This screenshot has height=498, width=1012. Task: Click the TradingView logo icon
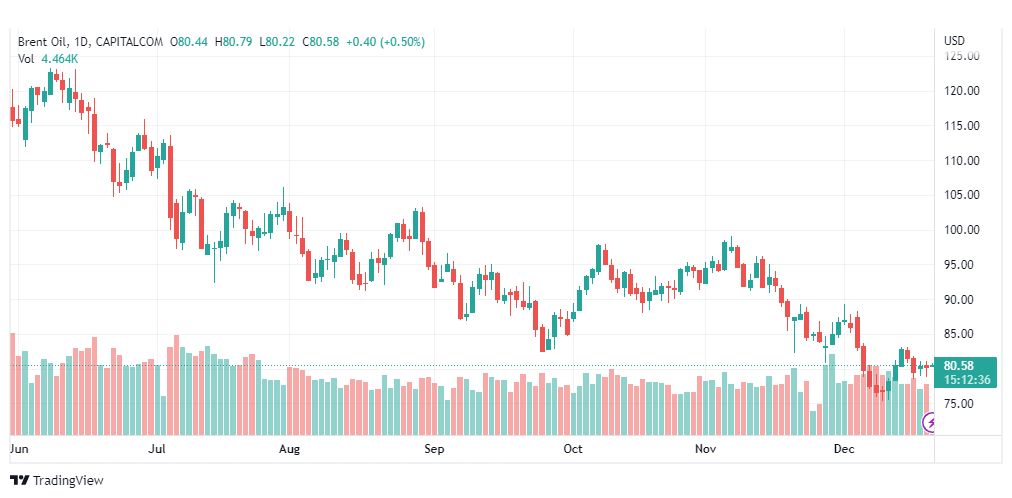19,480
